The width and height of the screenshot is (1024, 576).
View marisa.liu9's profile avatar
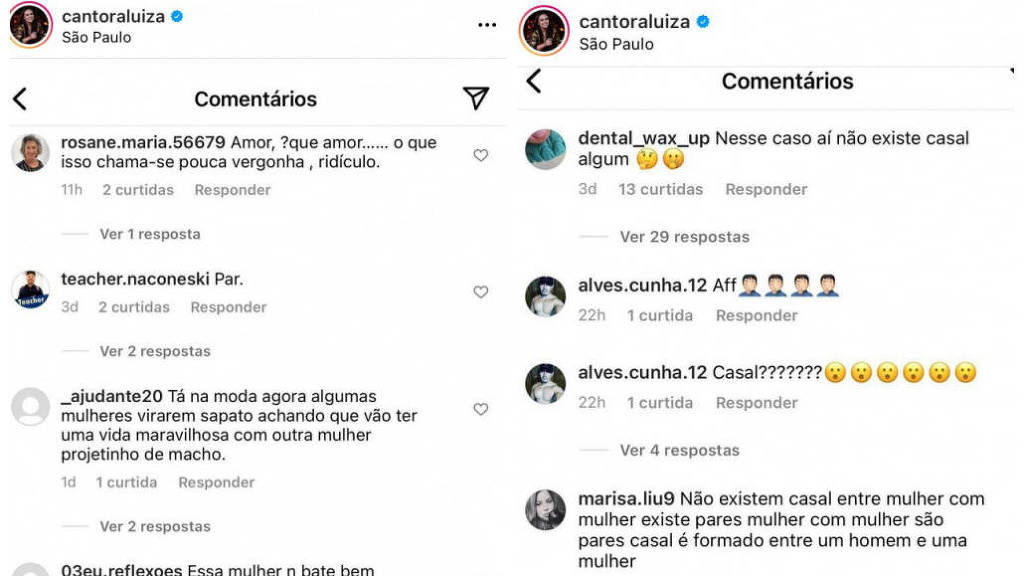tap(545, 510)
